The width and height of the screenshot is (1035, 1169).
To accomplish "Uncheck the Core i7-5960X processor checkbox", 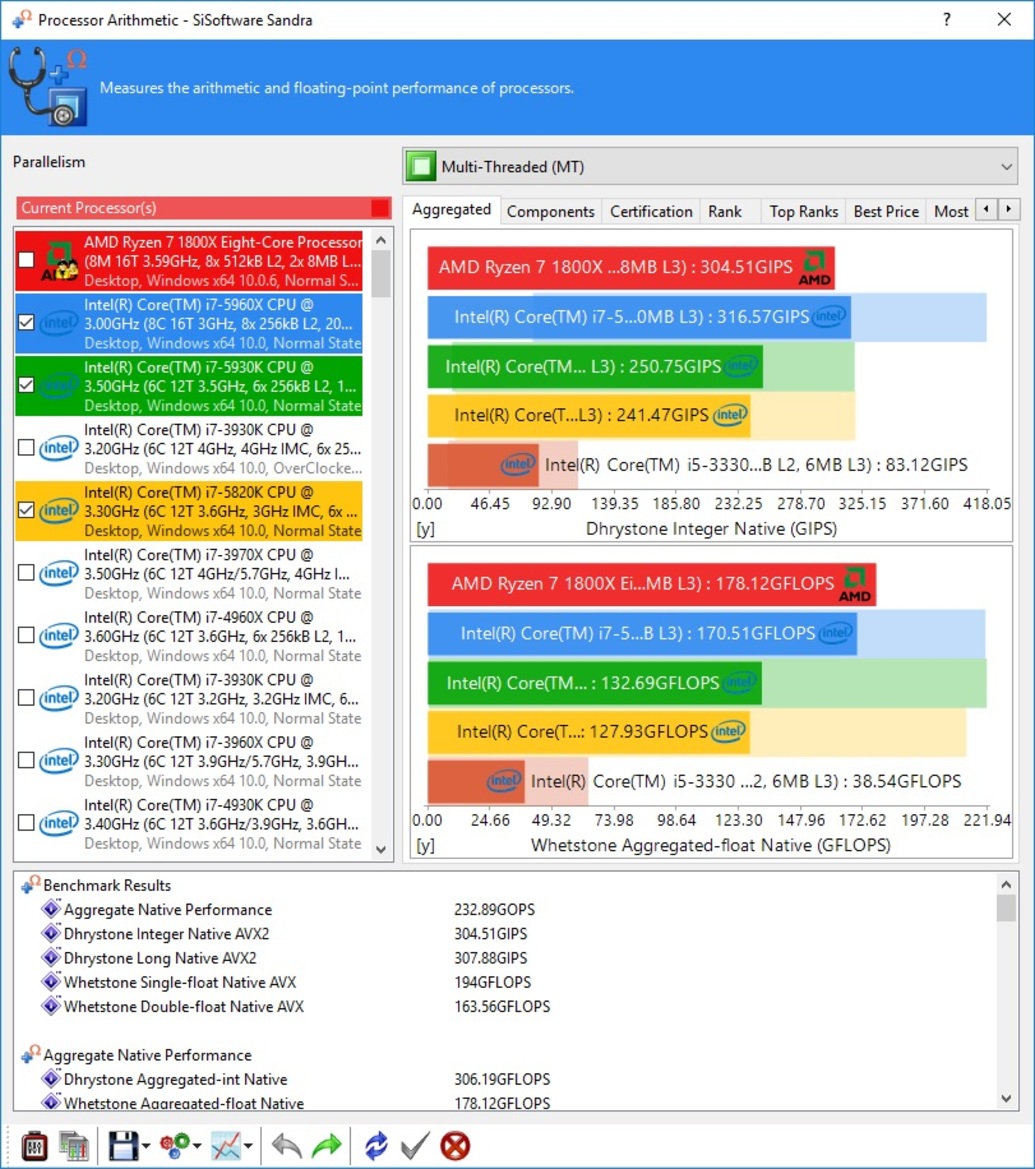I will click(26, 322).
